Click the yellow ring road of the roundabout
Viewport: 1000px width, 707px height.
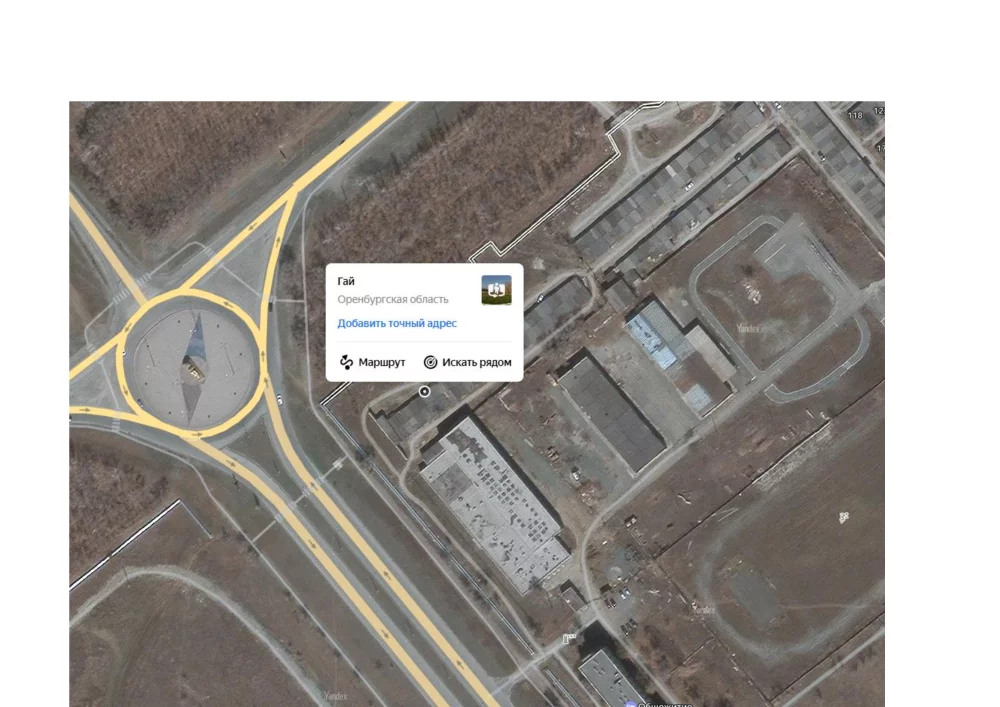[191, 294]
